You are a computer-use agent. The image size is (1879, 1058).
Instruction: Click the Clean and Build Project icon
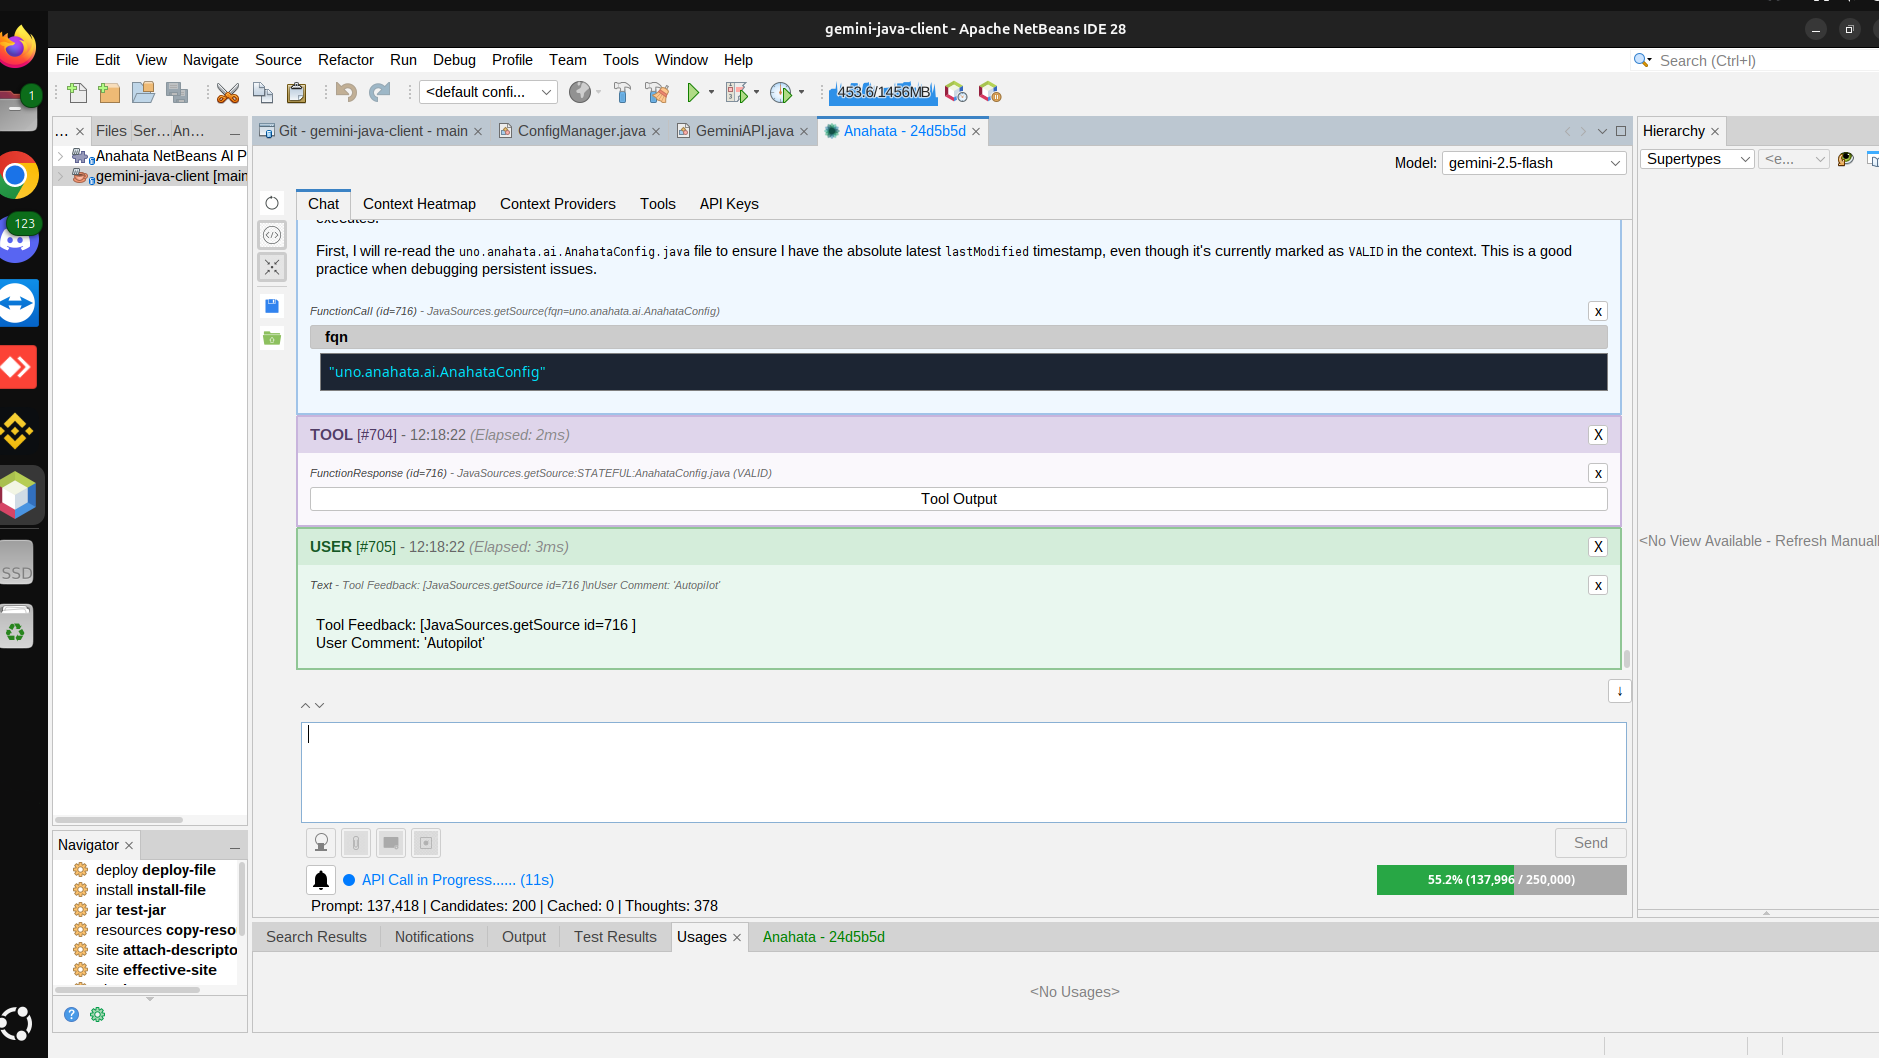pyautogui.click(x=657, y=92)
